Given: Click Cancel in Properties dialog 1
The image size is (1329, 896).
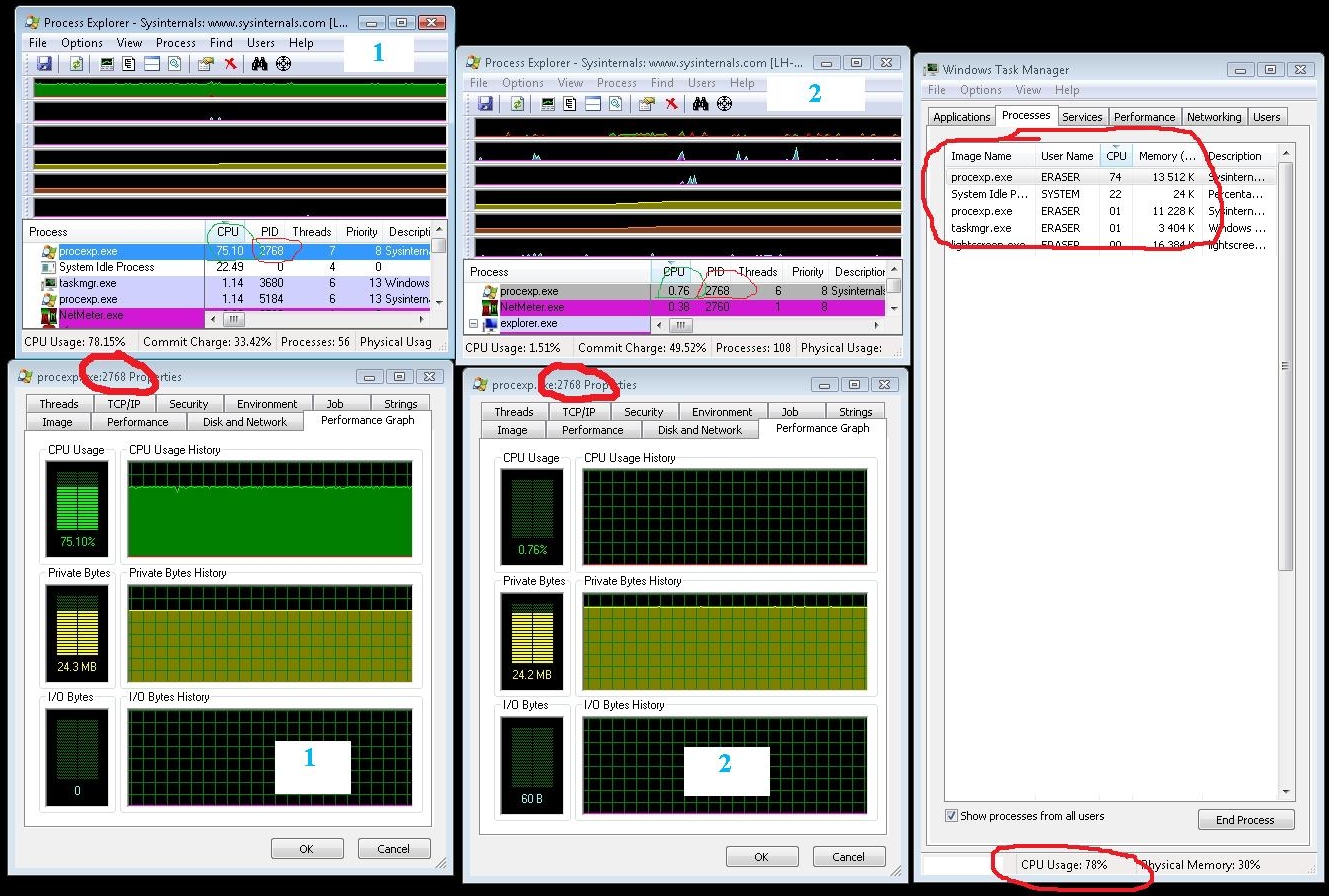Looking at the screenshot, I should 393,849.
